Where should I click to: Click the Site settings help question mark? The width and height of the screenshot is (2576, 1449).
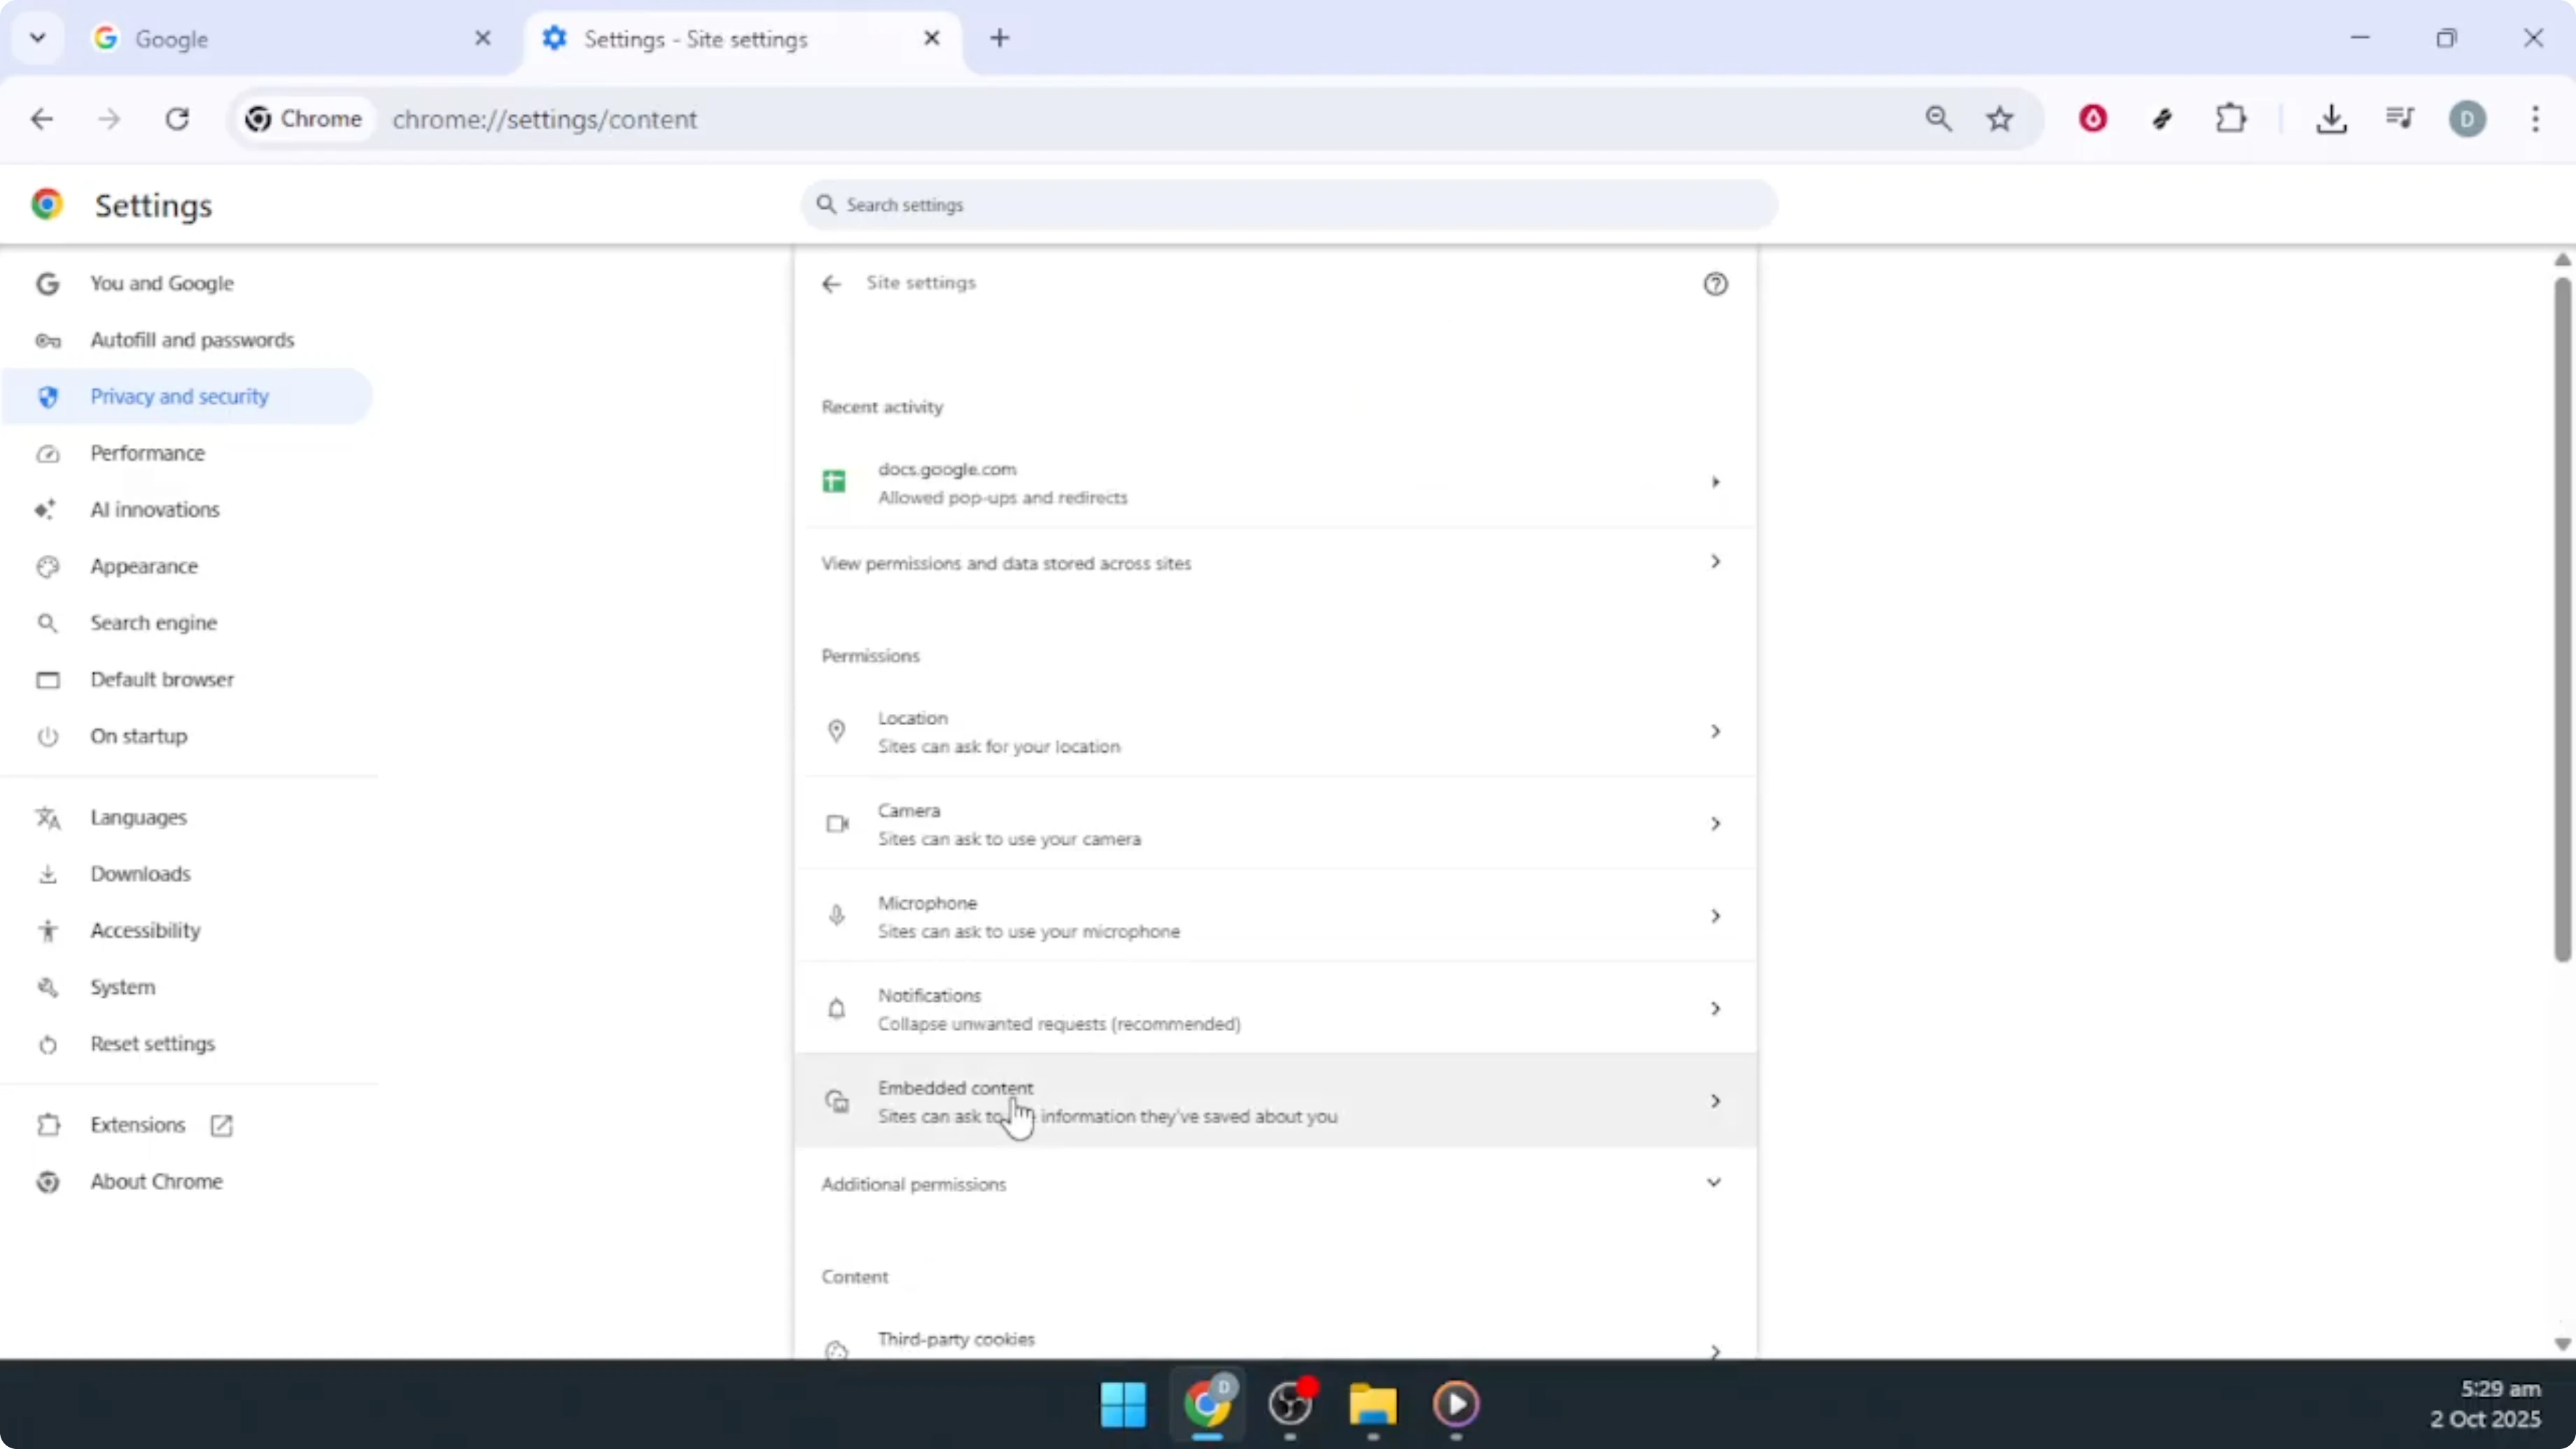point(1715,284)
